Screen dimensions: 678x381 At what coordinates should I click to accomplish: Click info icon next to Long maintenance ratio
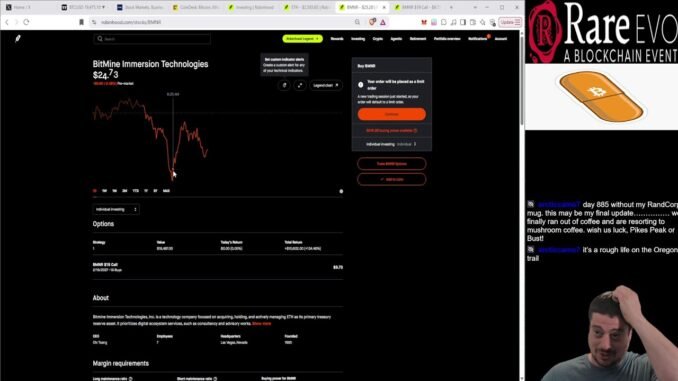(131, 379)
